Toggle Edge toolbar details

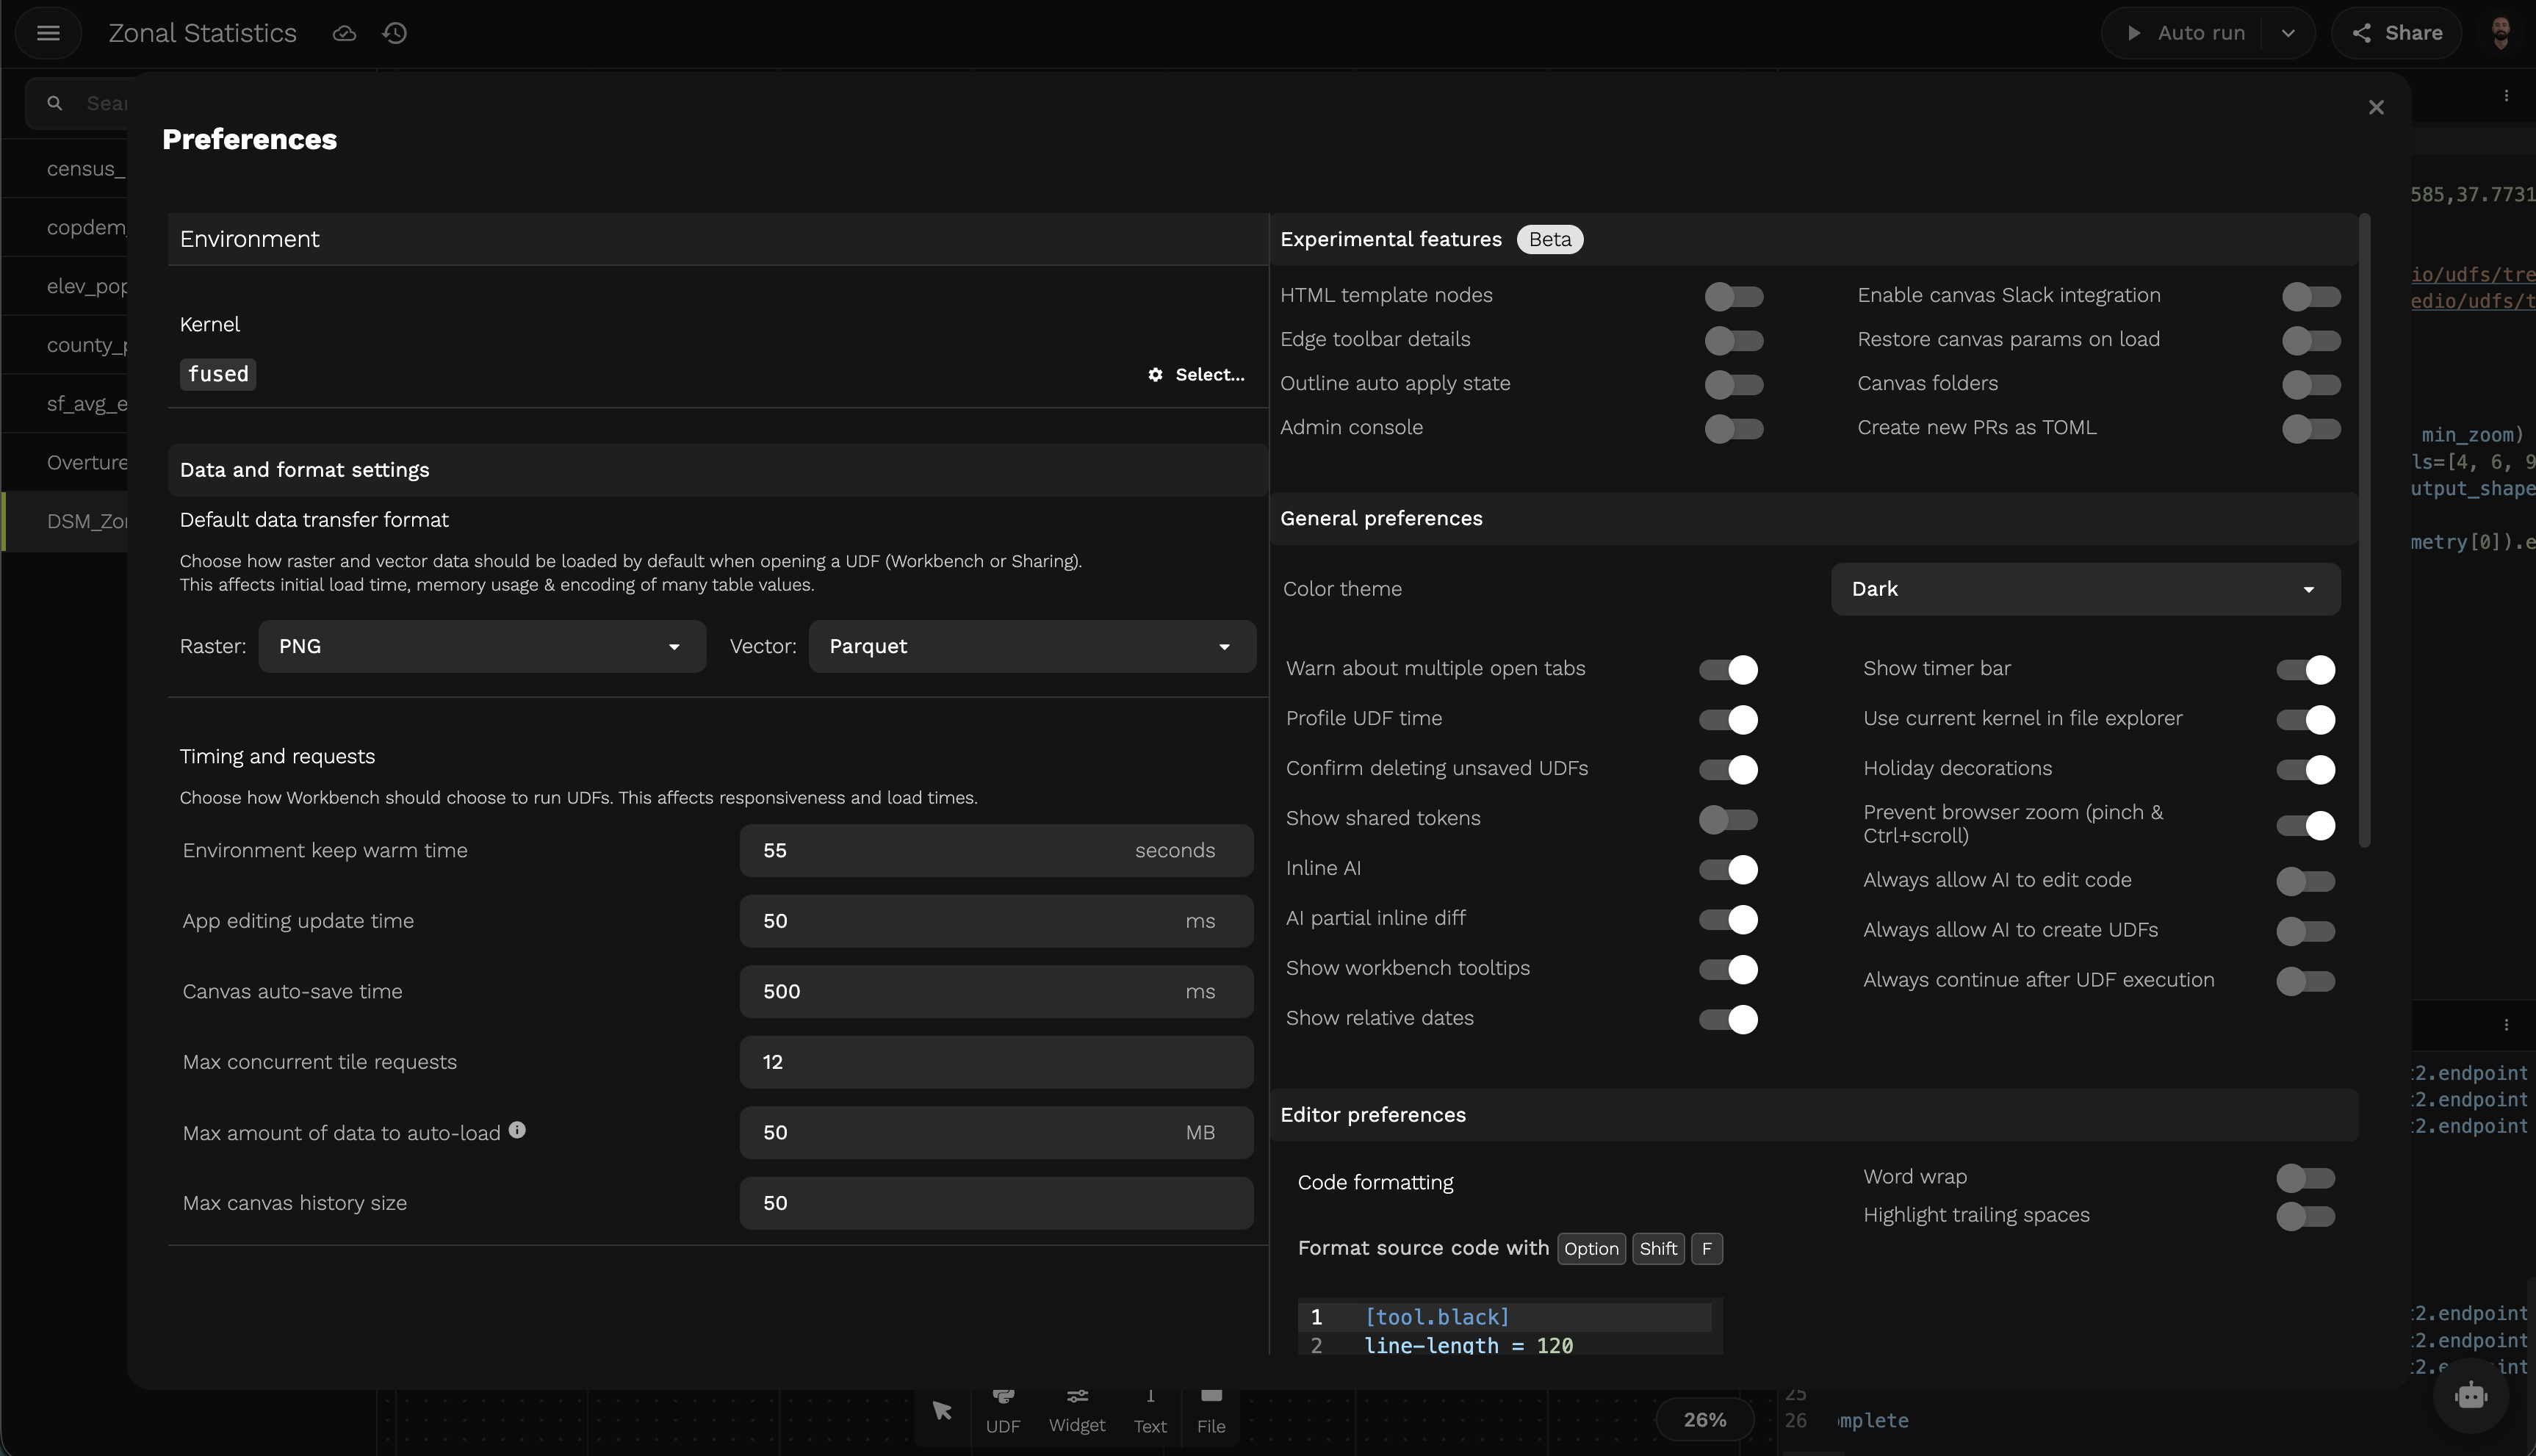(1734, 340)
